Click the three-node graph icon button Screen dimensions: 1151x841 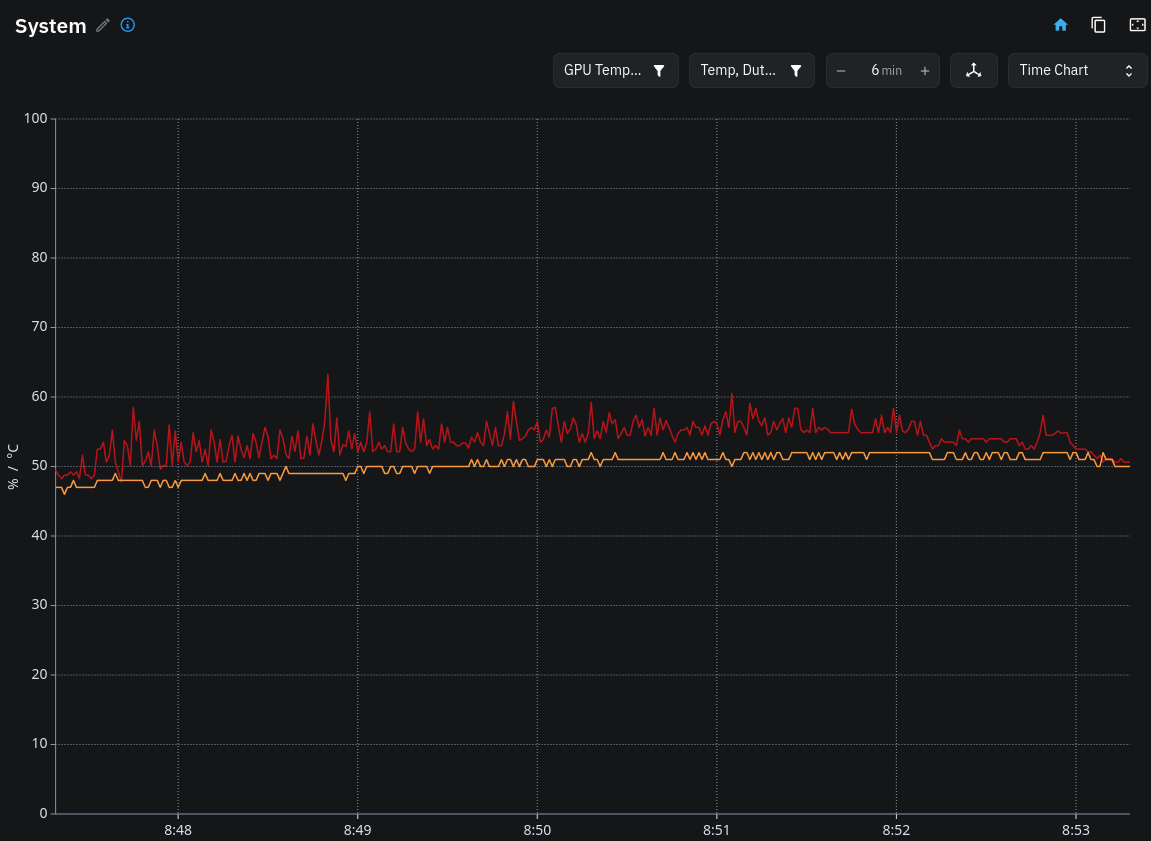pos(973,70)
